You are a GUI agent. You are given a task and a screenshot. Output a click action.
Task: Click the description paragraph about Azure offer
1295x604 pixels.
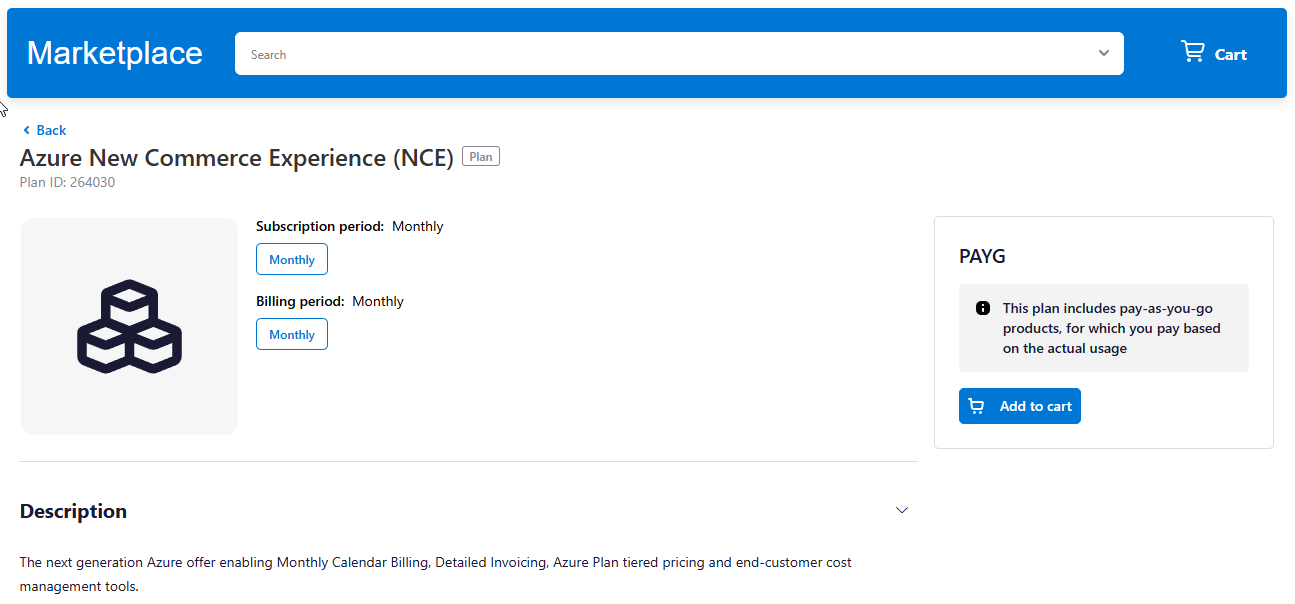point(435,574)
